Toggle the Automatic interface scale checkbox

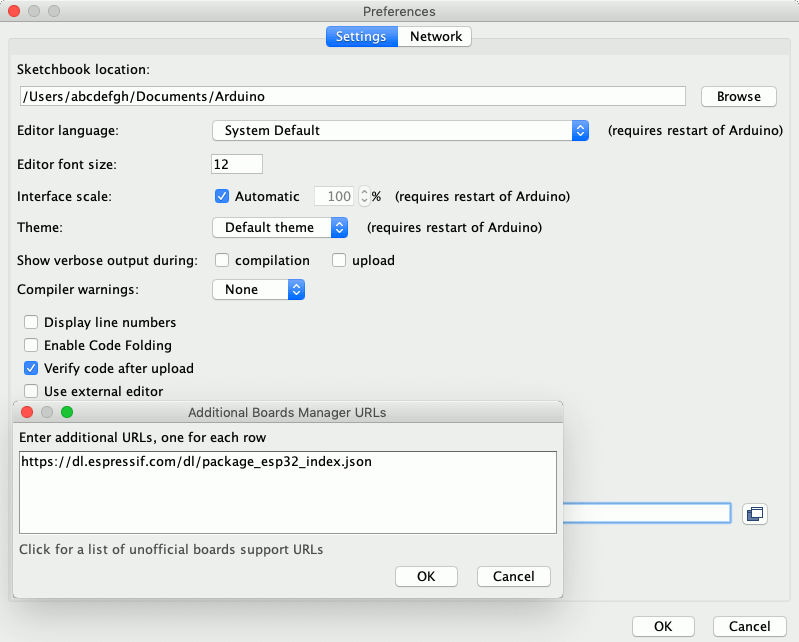tap(223, 197)
